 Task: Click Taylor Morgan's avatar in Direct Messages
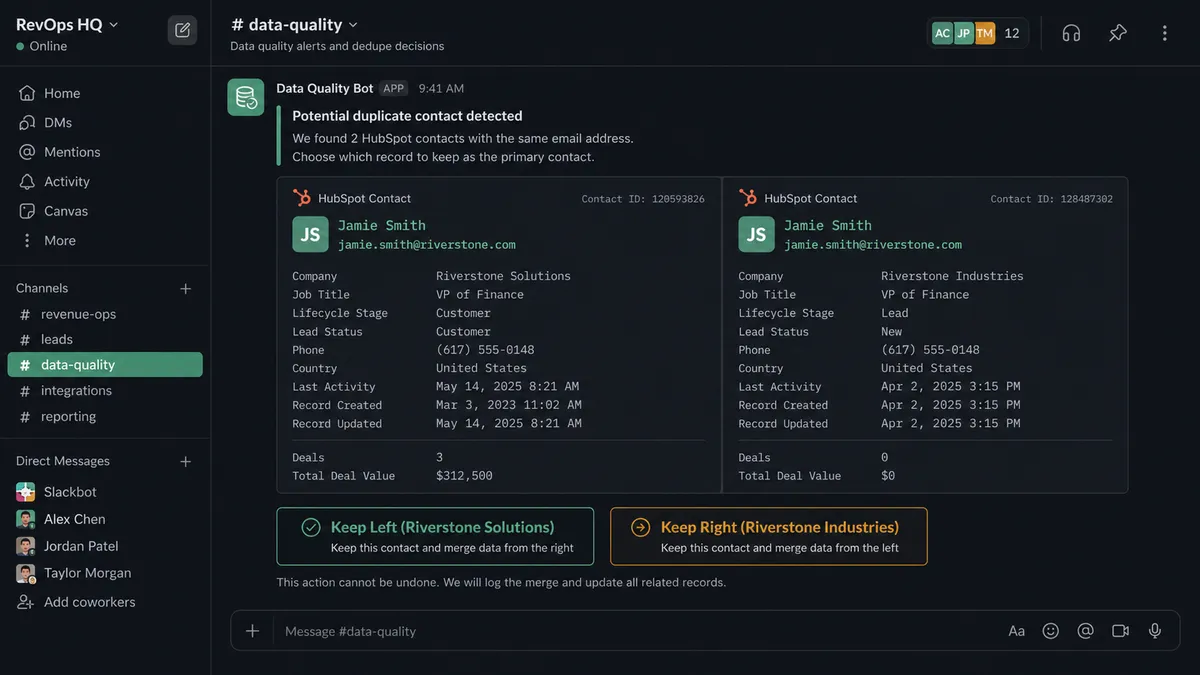[26, 573]
